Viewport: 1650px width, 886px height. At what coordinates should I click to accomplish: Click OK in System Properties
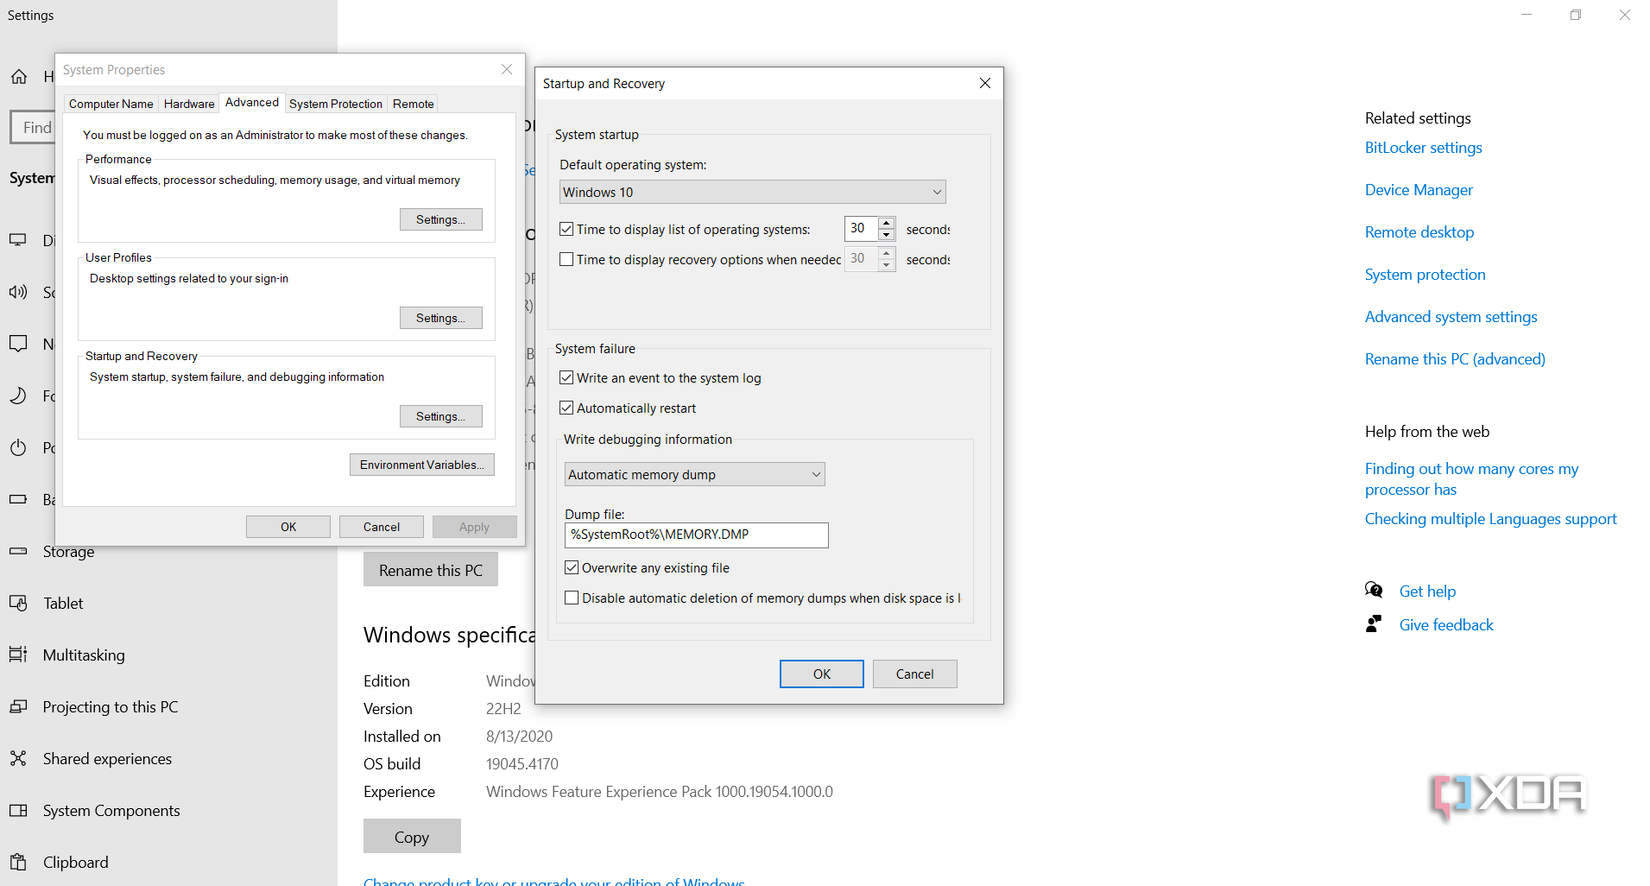(288, 527)
